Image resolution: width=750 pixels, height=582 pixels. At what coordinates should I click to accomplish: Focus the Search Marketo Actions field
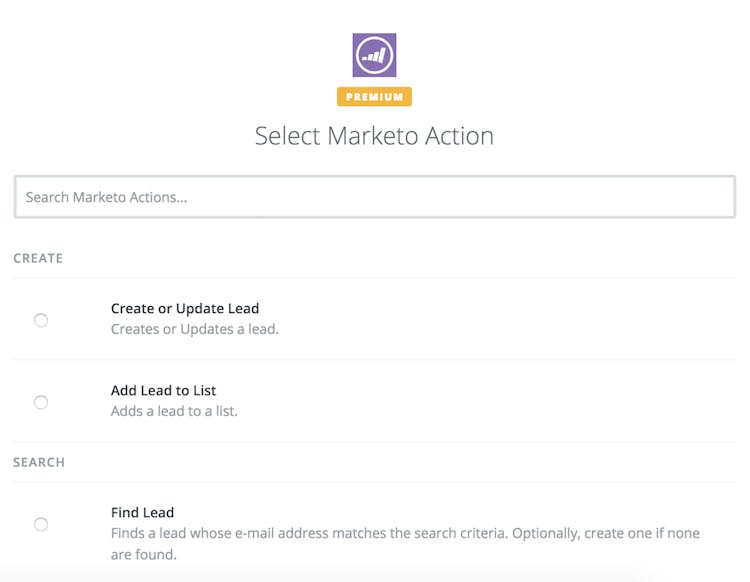[x=374, y=197]
